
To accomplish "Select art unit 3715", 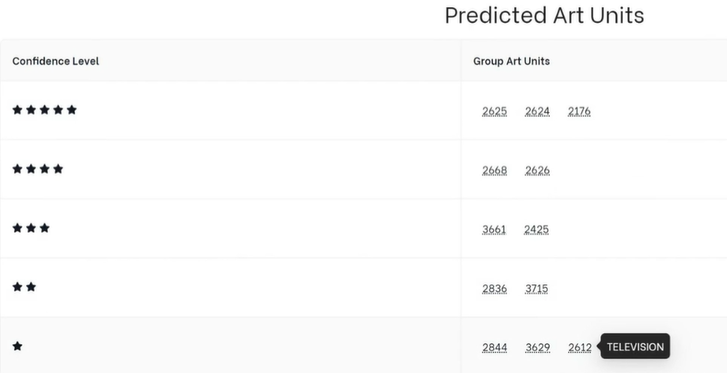I will [536, 289].
